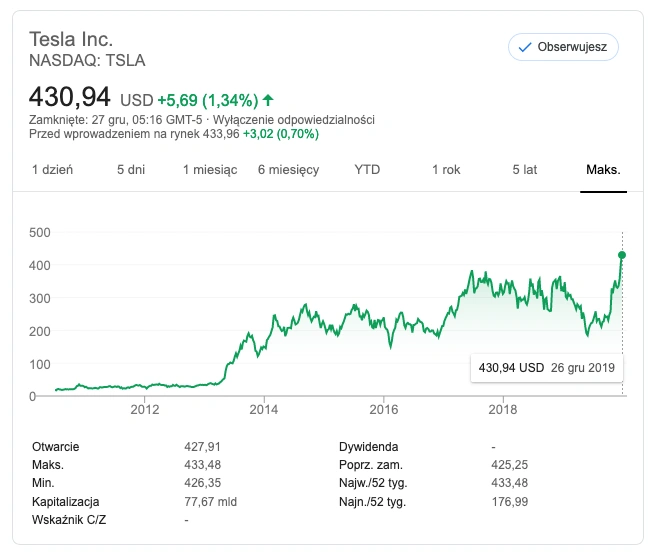656x556 pixels.
Task: Click the green data point on chart
Action: point(622,255)
